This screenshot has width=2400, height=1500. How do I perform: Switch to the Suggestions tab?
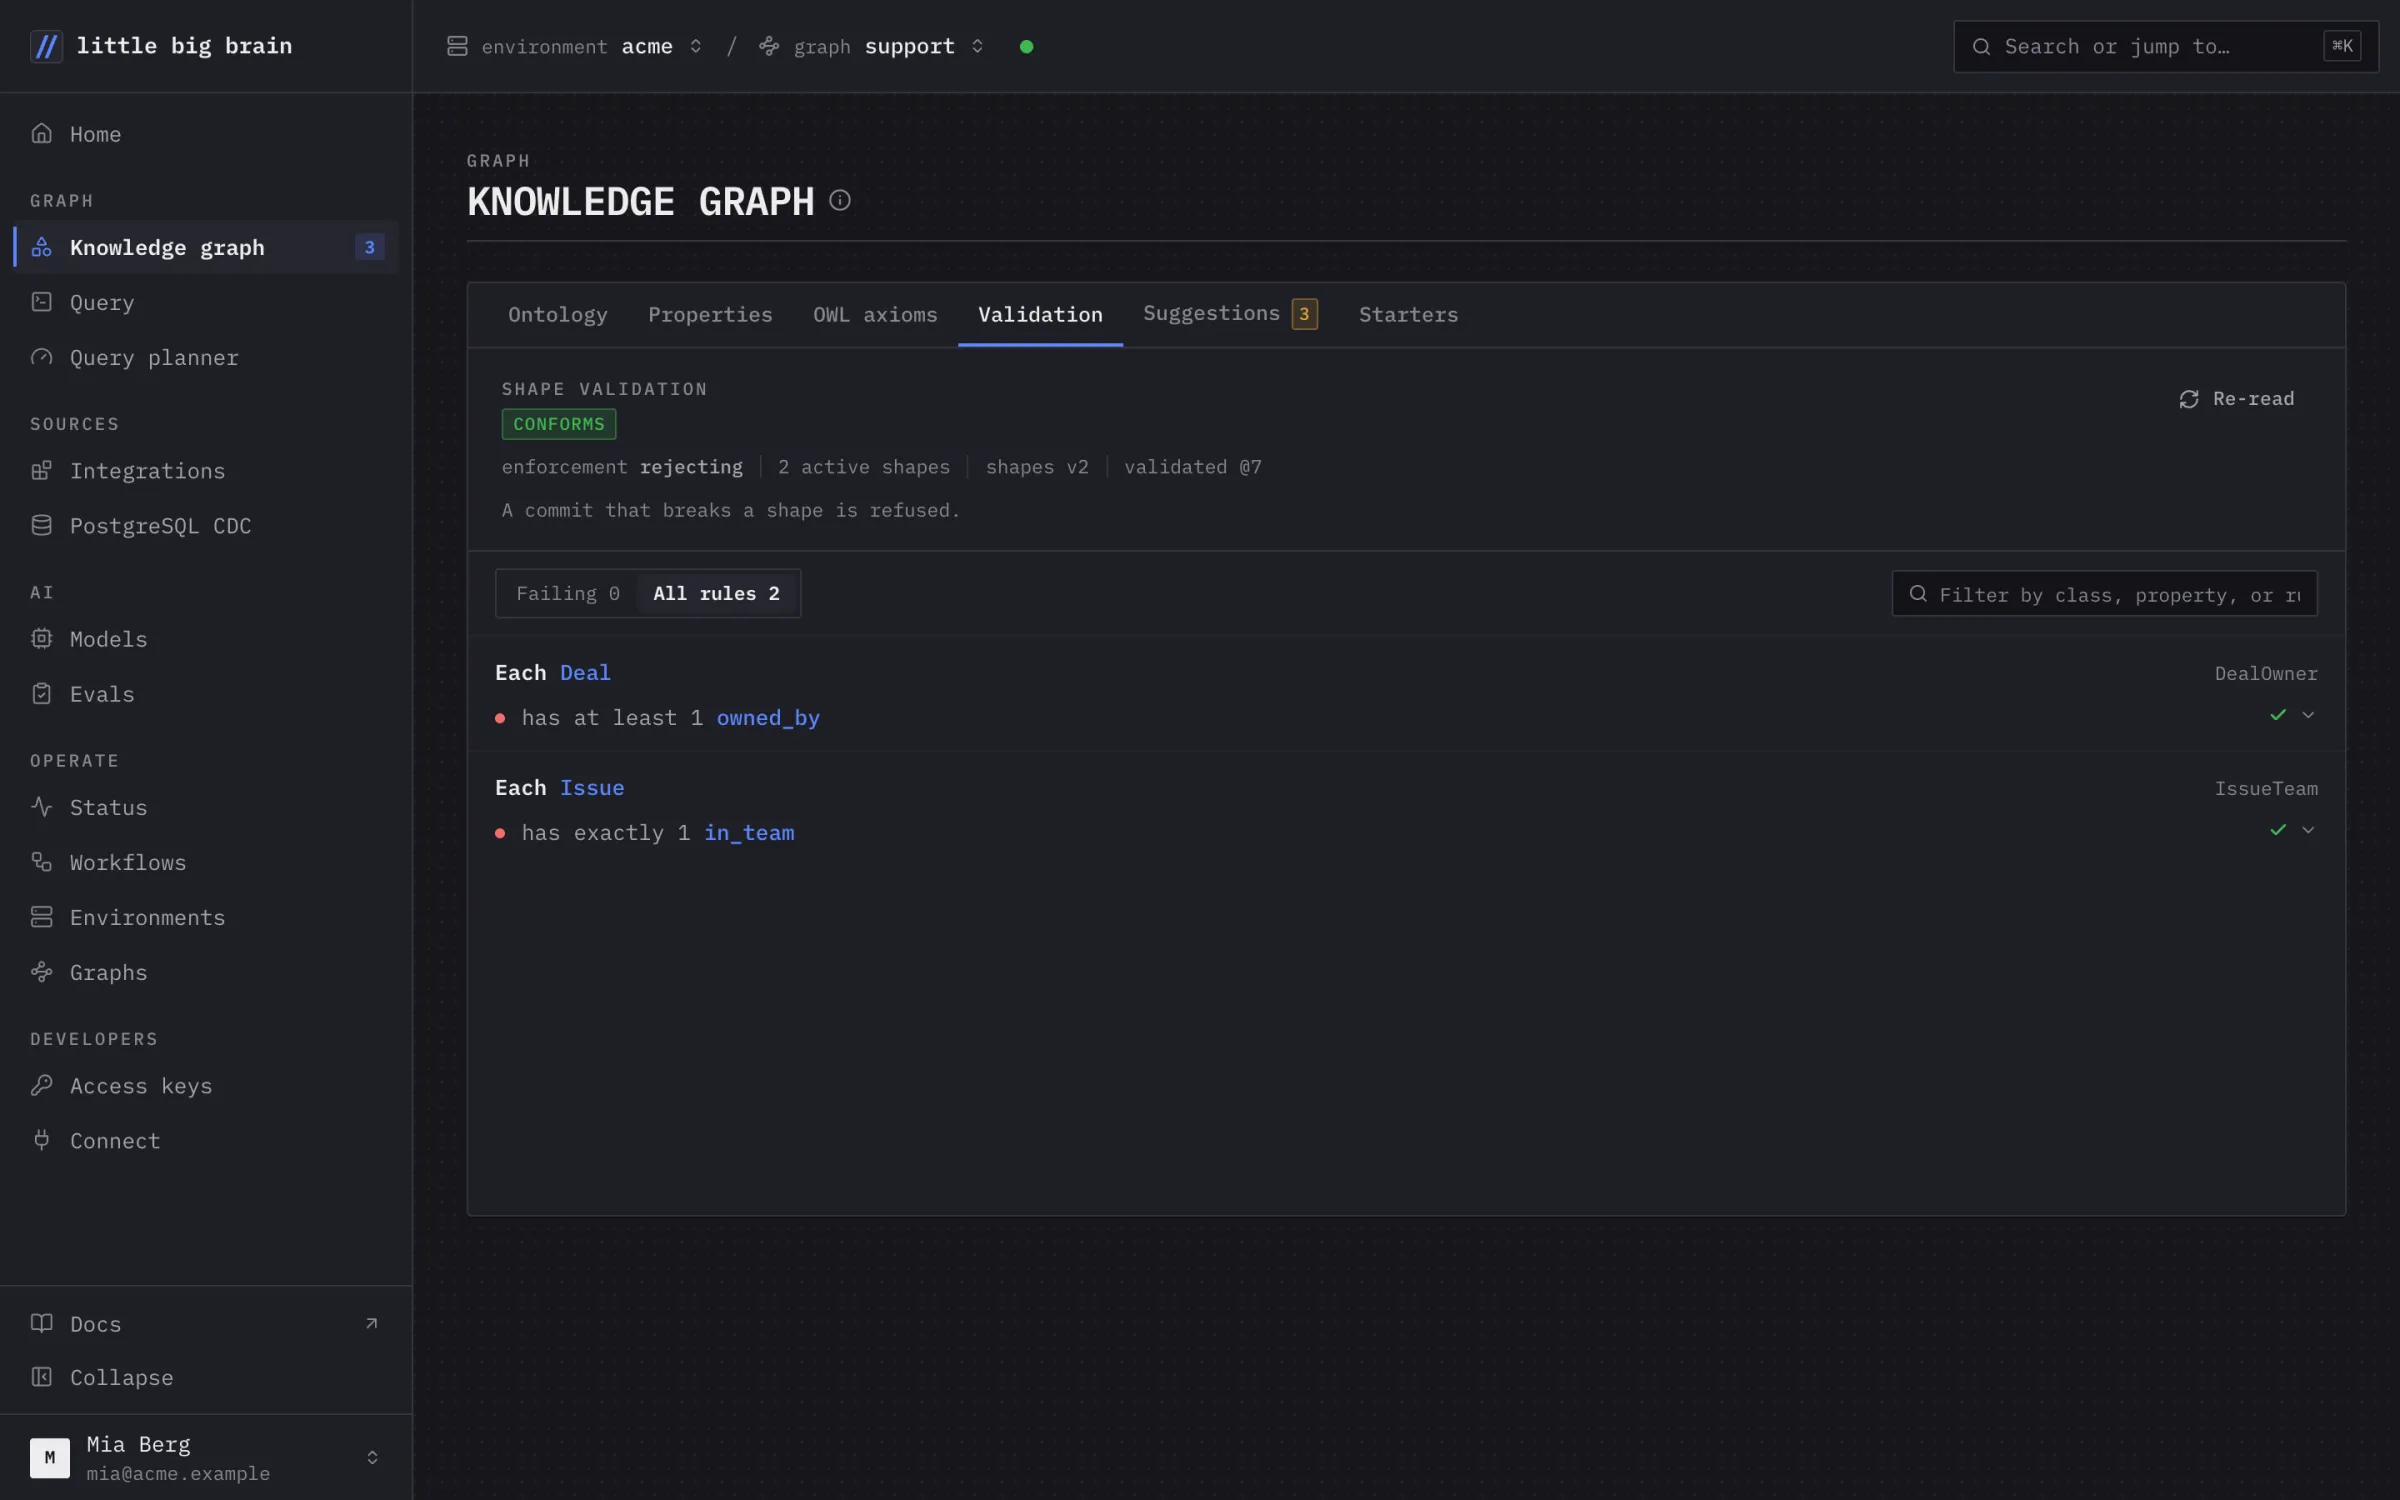click(x=1230, y=314)
